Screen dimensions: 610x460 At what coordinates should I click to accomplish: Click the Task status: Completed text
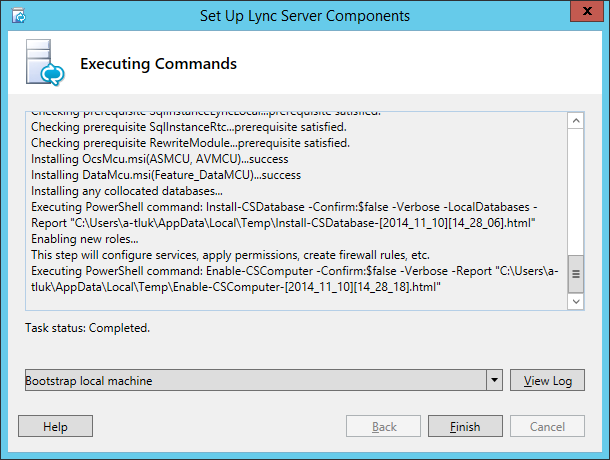[x=88, y=328]
